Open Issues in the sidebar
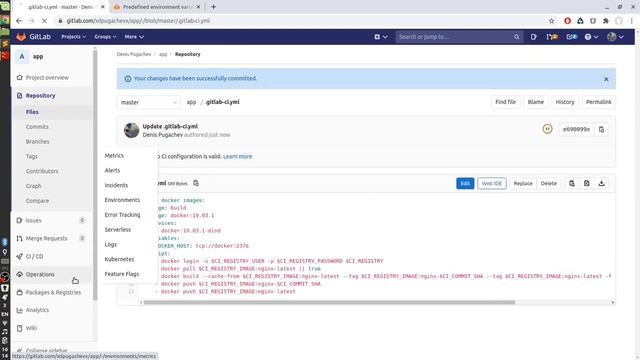This screenshot has width=640, height=360. coord(33,220)
